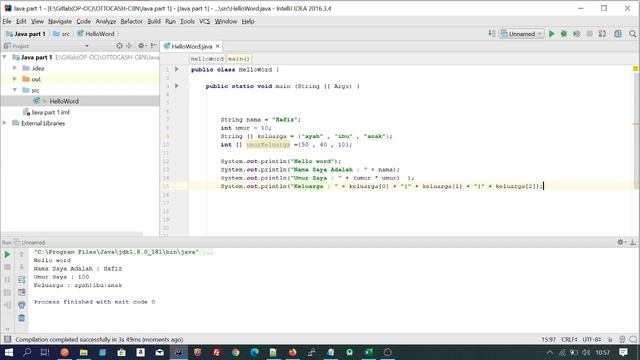The image size is (640, 360).
Task: Click the UTF-8 encoding selector
Action: point(592,340)
